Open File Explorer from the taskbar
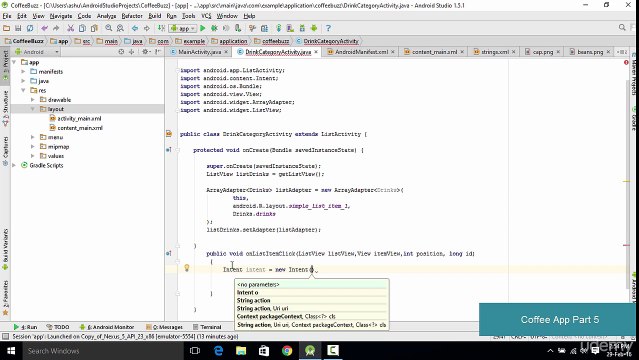Screen dimensions: 639x360 point(241,351)
